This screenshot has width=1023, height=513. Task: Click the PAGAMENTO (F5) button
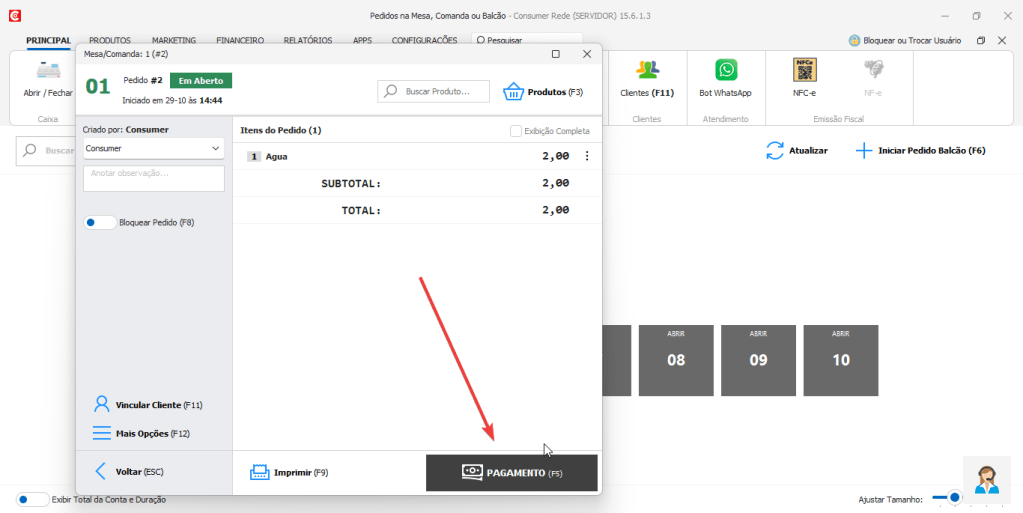coord(512,473)
